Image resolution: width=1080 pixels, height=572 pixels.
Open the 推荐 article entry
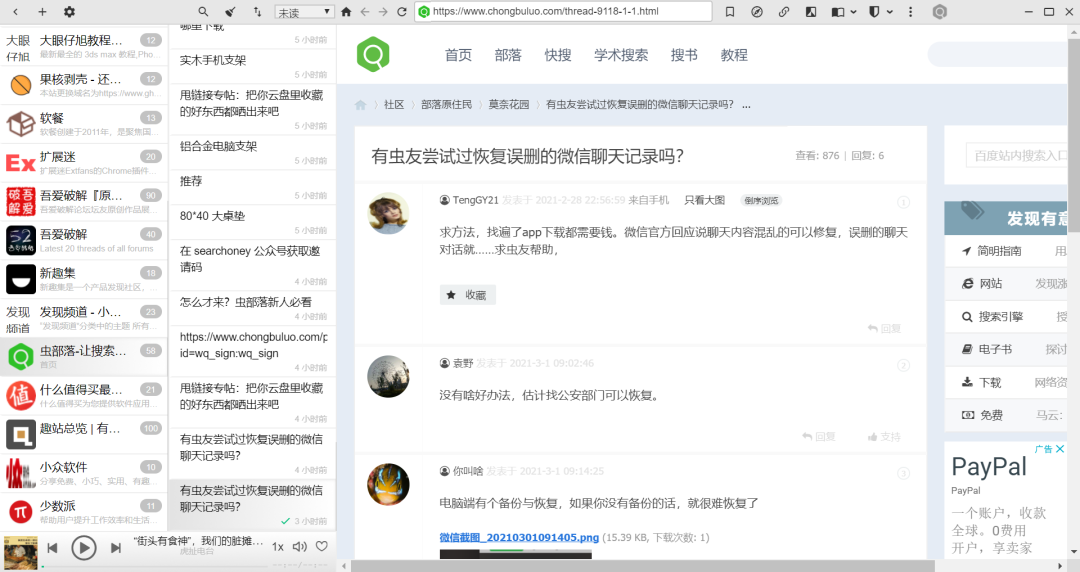[253, 187]
